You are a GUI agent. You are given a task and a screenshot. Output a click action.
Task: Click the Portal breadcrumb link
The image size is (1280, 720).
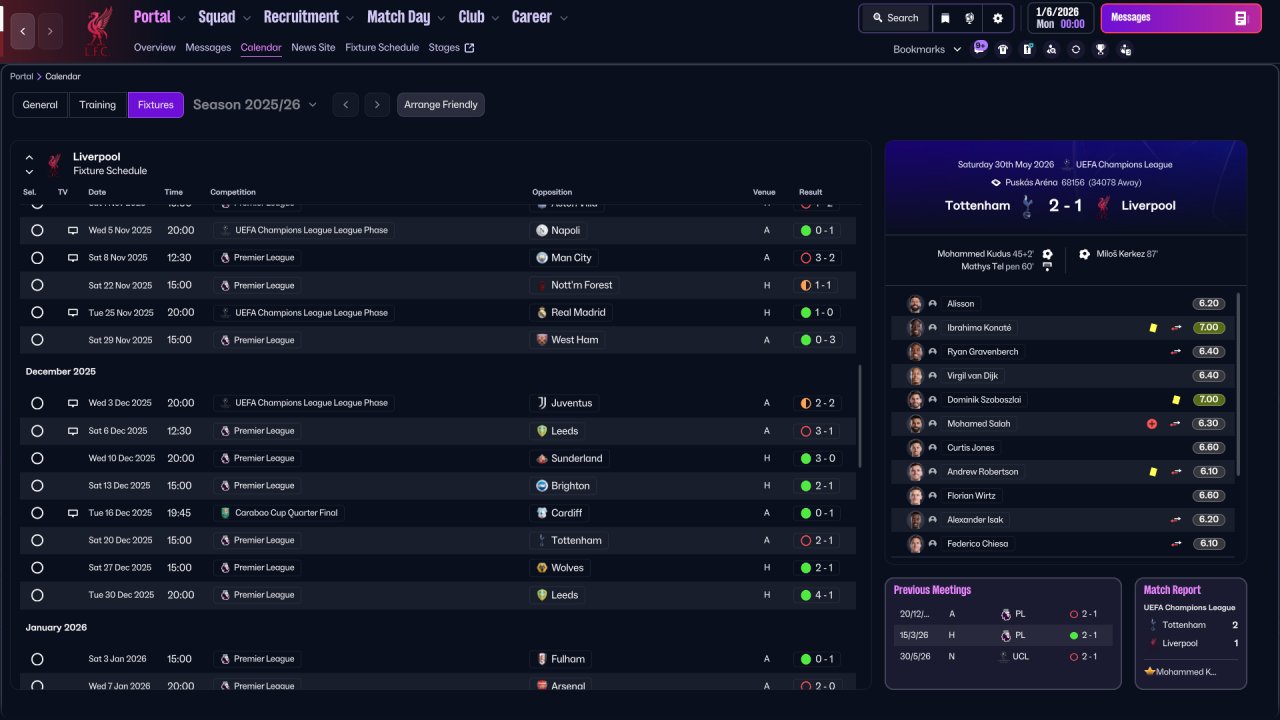pyautogui.click(x=21, y=76)
